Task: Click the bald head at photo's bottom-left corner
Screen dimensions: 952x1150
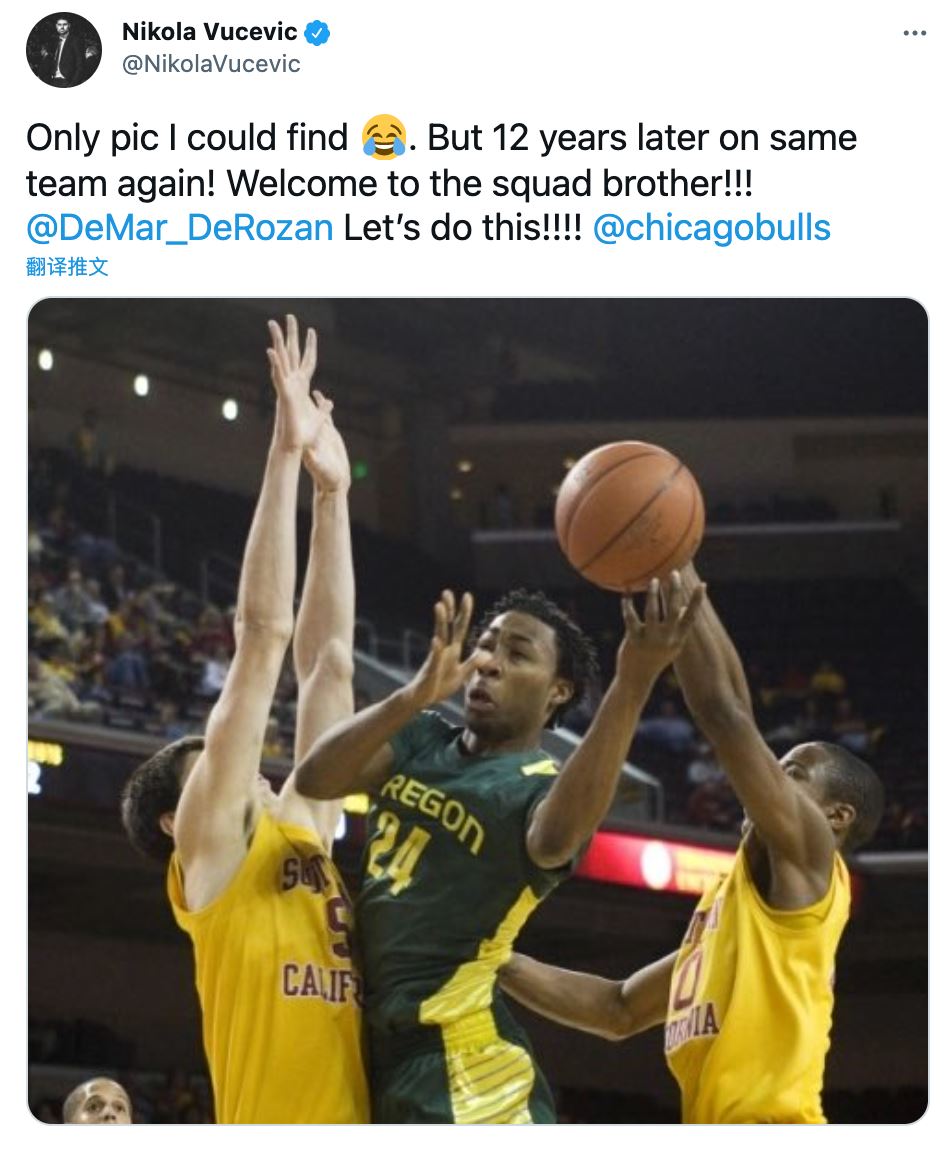Action: click(97, 1100)
